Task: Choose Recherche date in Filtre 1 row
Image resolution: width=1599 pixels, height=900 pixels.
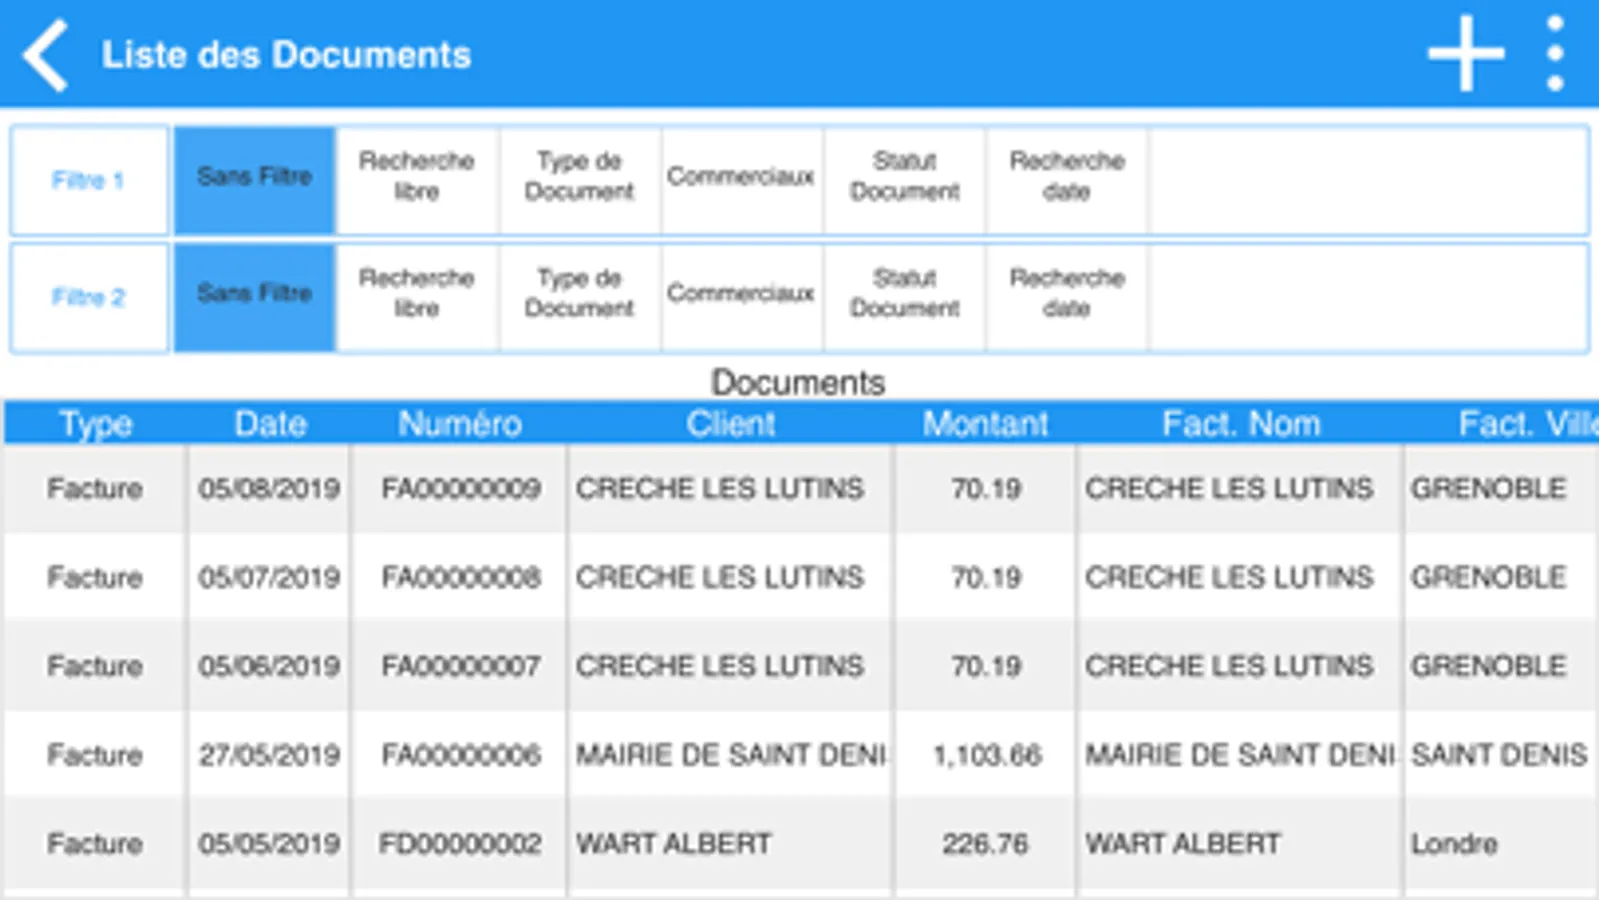Action: 1067,180
